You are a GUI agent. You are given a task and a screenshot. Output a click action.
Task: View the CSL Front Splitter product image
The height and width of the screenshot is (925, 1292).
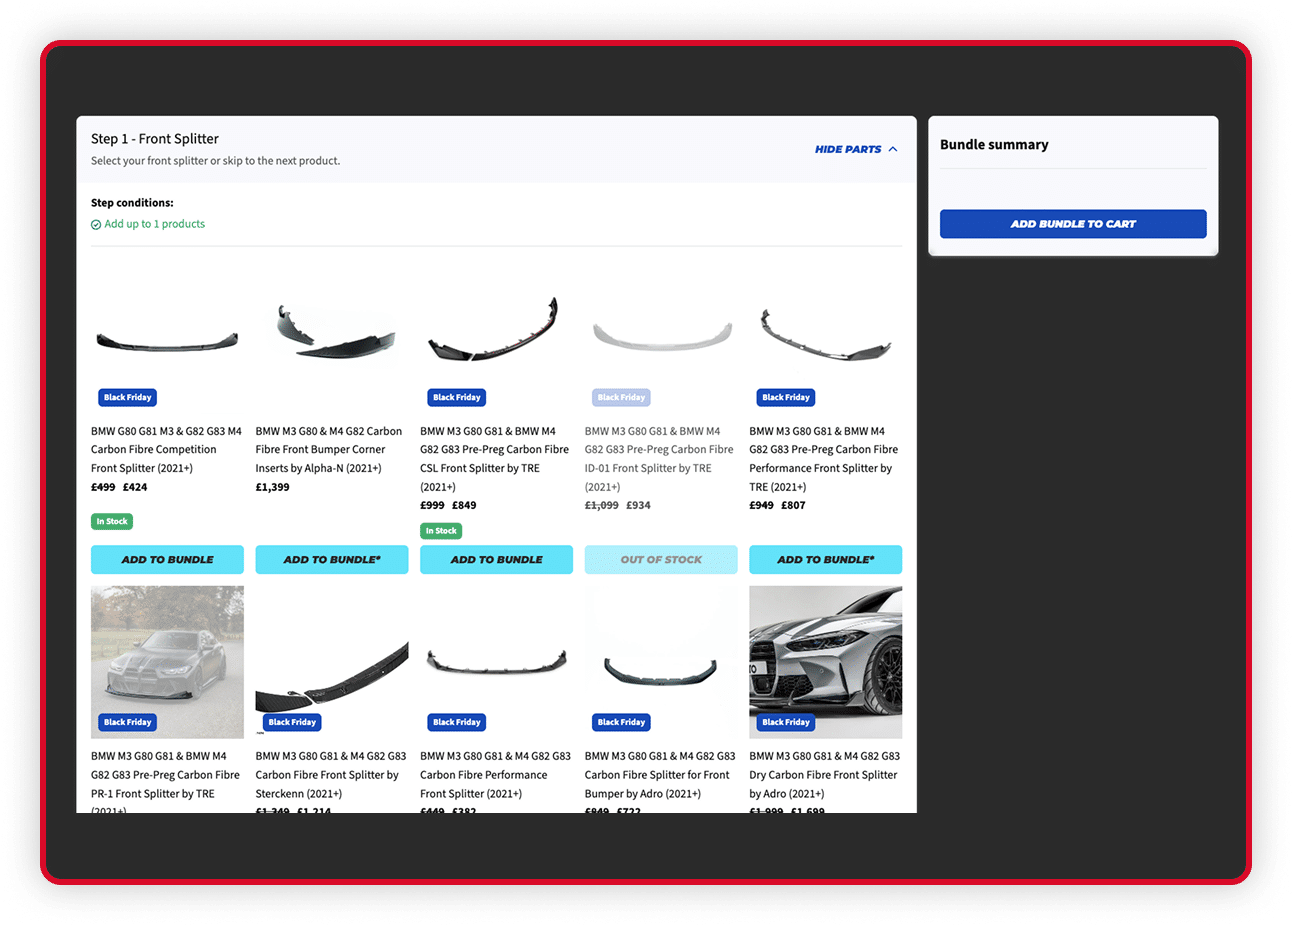[496, 332]
